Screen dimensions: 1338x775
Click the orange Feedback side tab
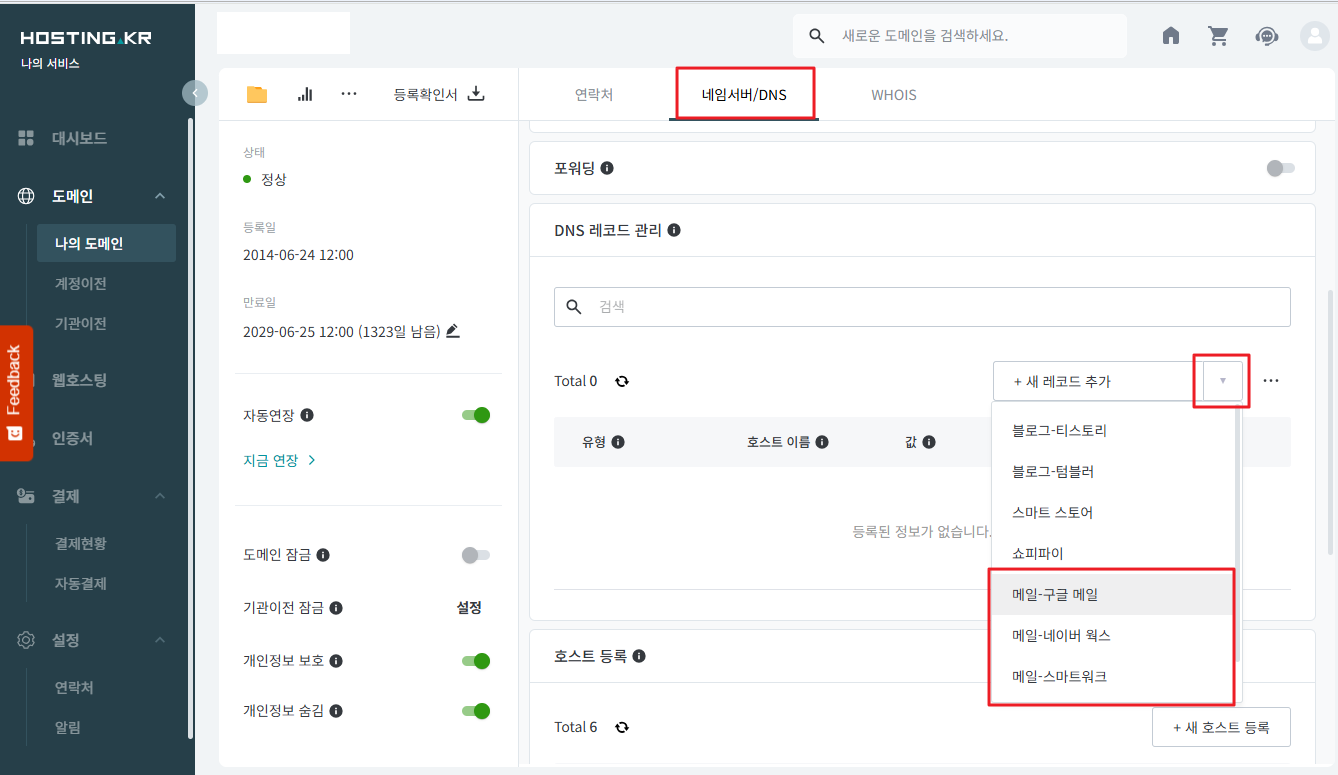pos(16,392)
